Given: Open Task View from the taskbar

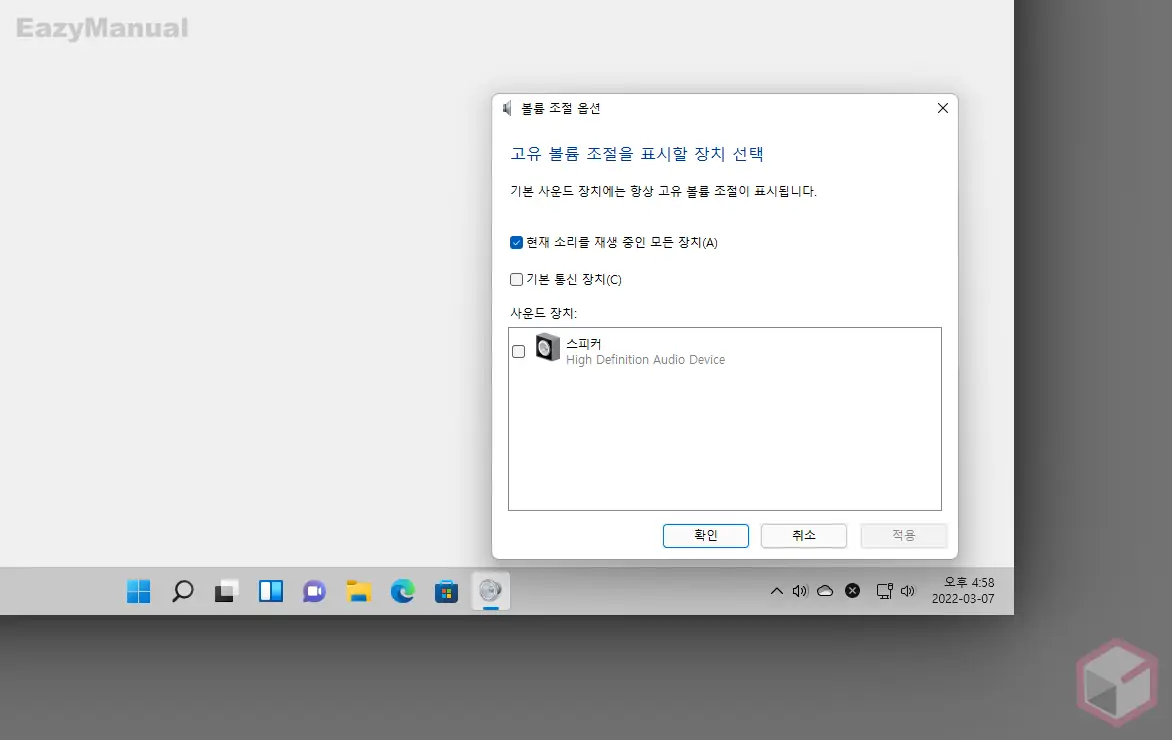Looking at the screenshot, I should coord(226,591).
